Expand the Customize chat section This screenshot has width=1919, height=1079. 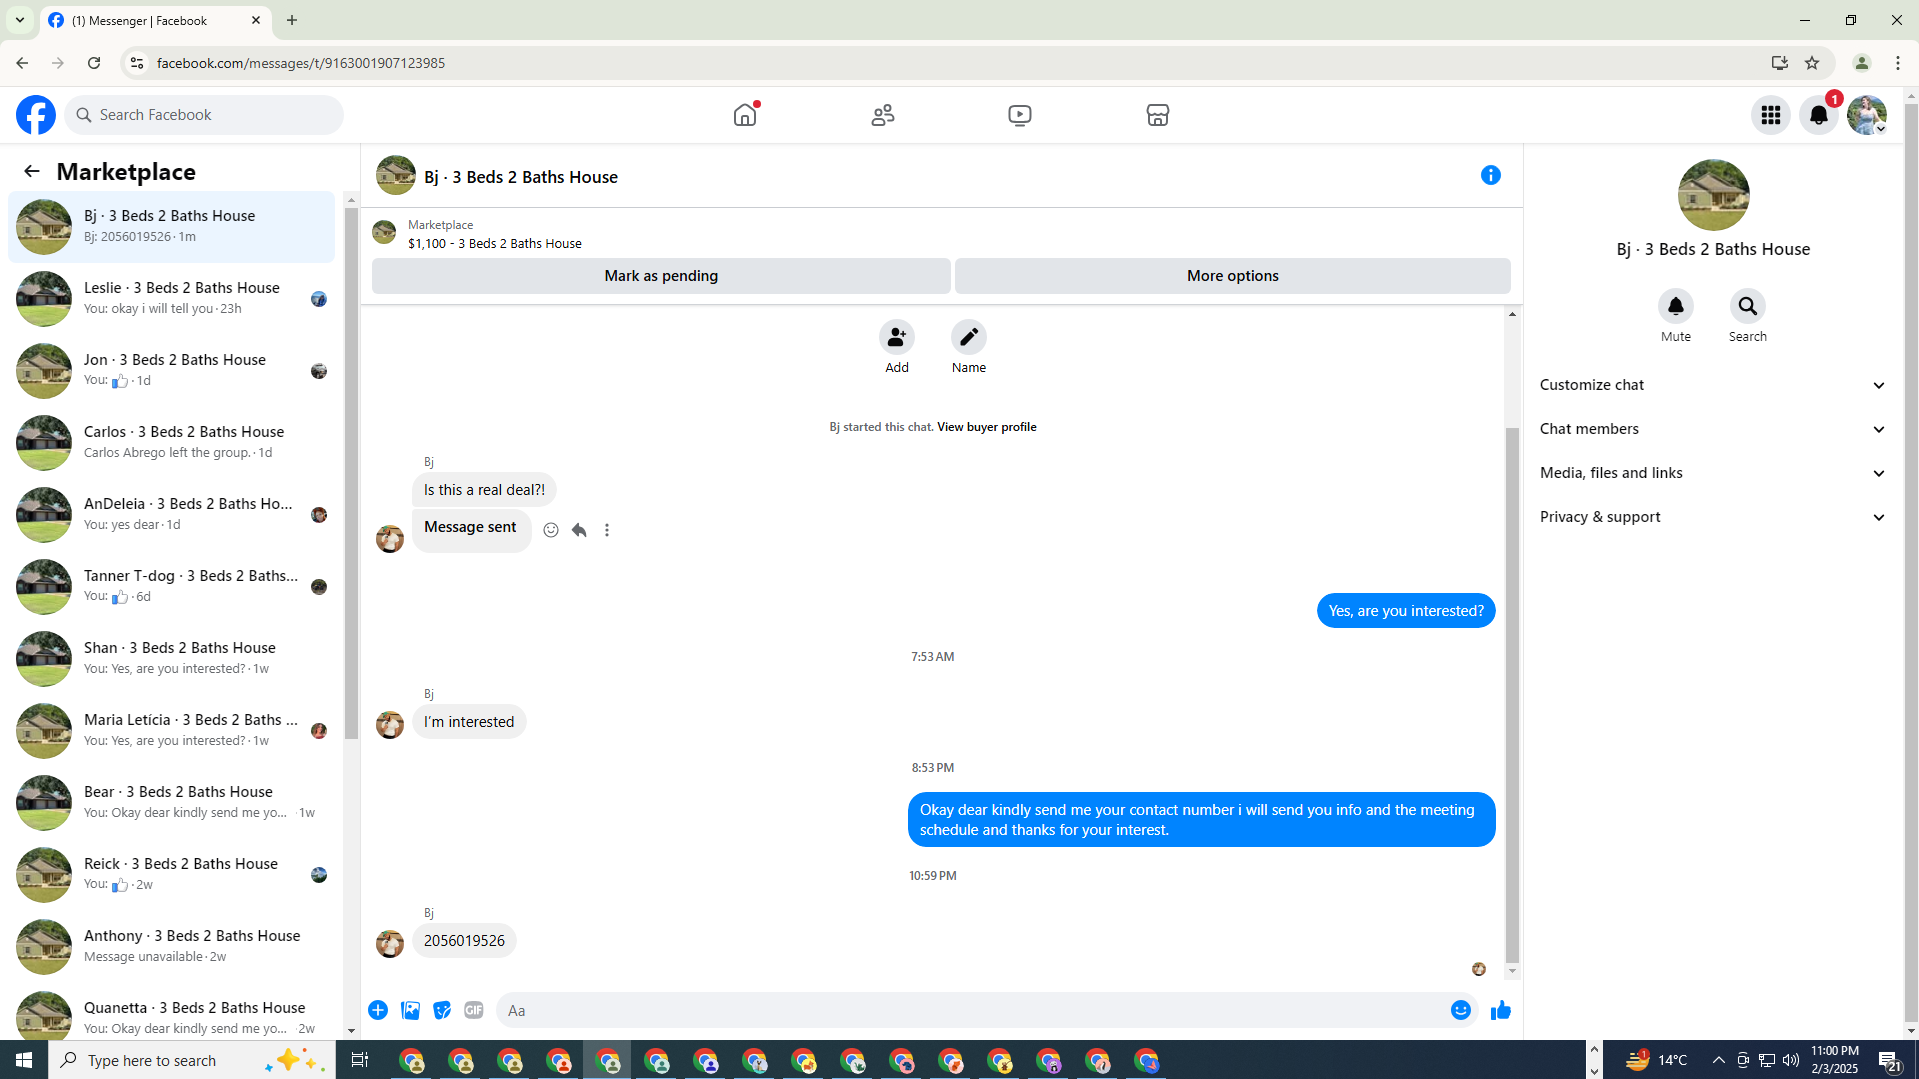pyautogui.click(x=1713, y=385)
